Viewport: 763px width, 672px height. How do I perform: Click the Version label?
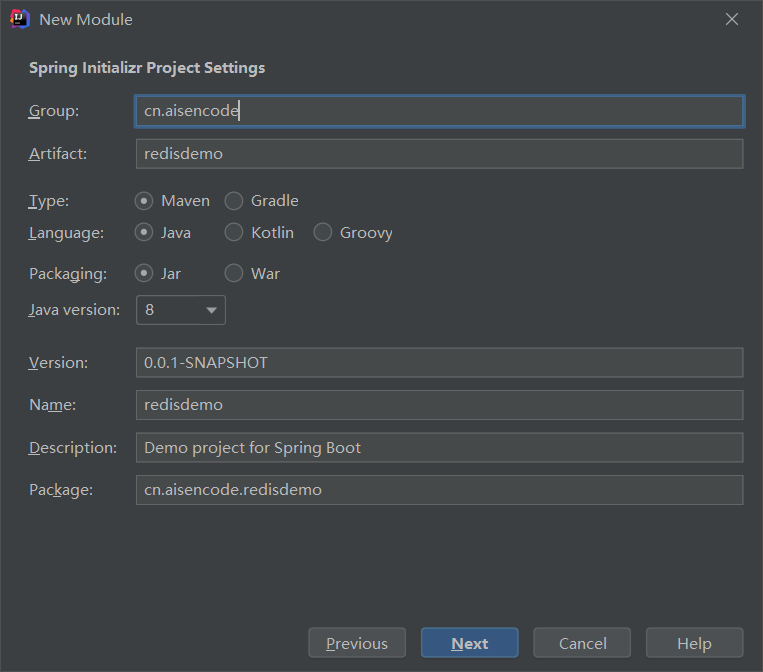[x=58, y=363]
